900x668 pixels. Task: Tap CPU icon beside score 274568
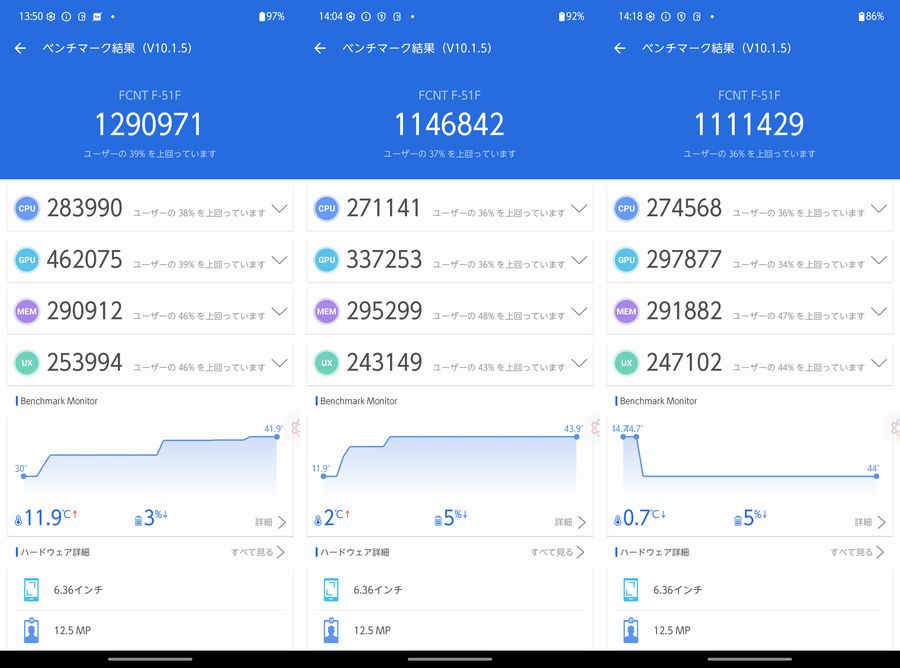tap(626, 208)
